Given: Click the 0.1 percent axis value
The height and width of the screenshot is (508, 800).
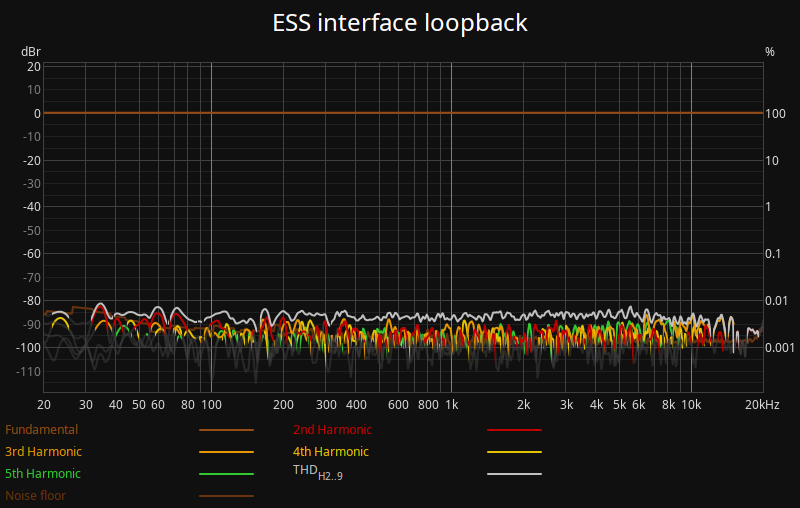Looking at the screenshot, I should [x=773, y=253].
